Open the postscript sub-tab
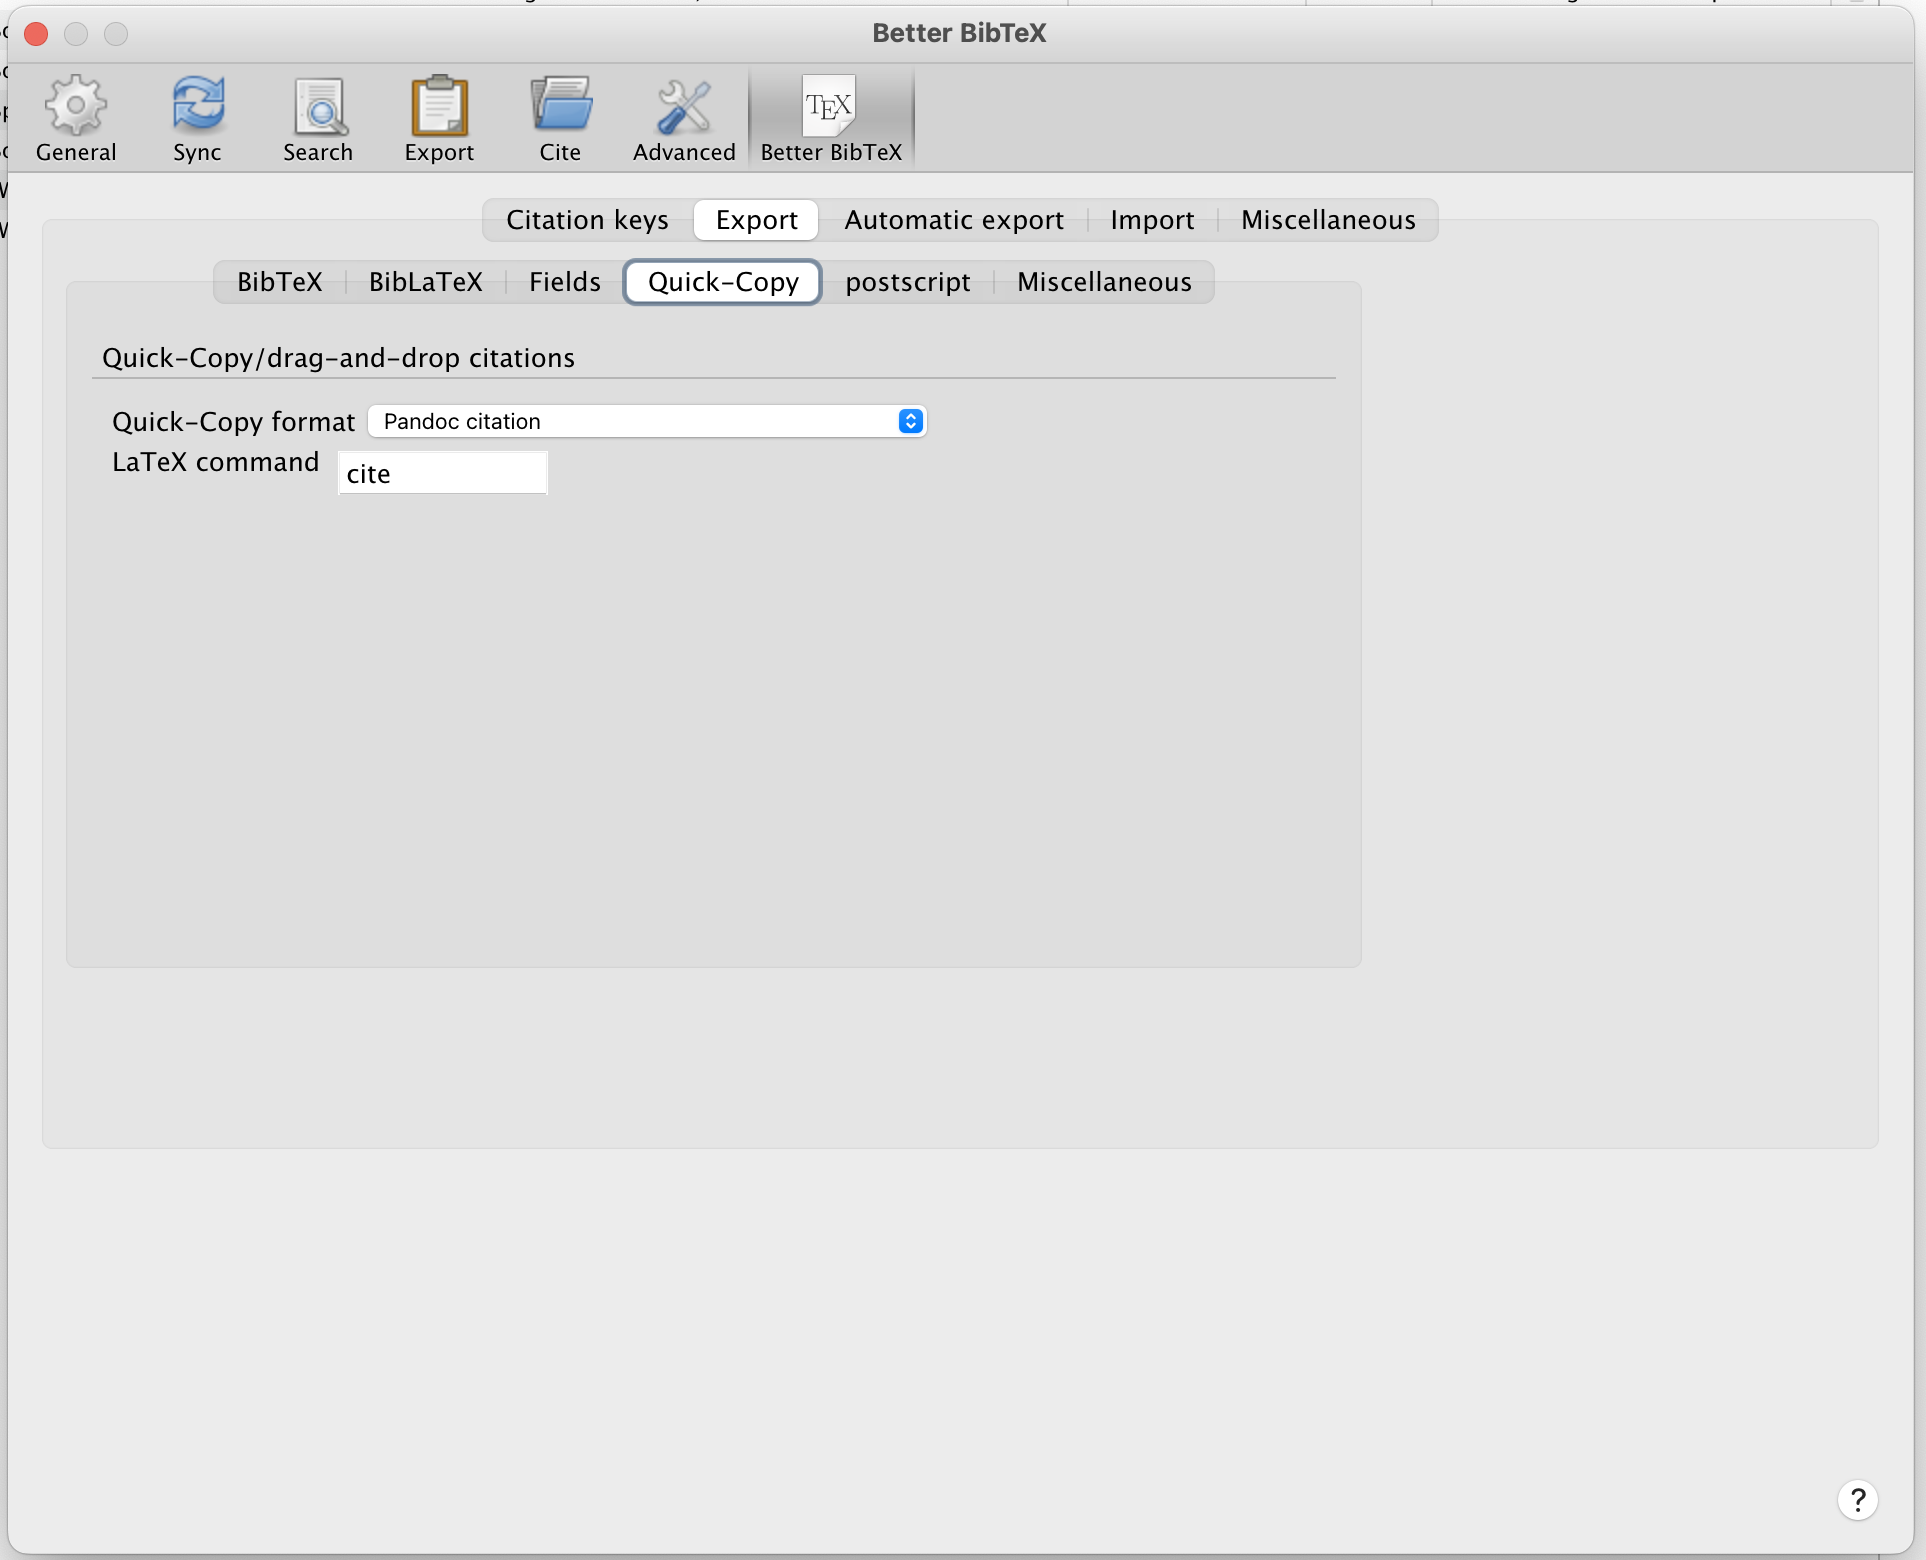Screen dimensions: 1926x1560 click(x=908, y=282)
